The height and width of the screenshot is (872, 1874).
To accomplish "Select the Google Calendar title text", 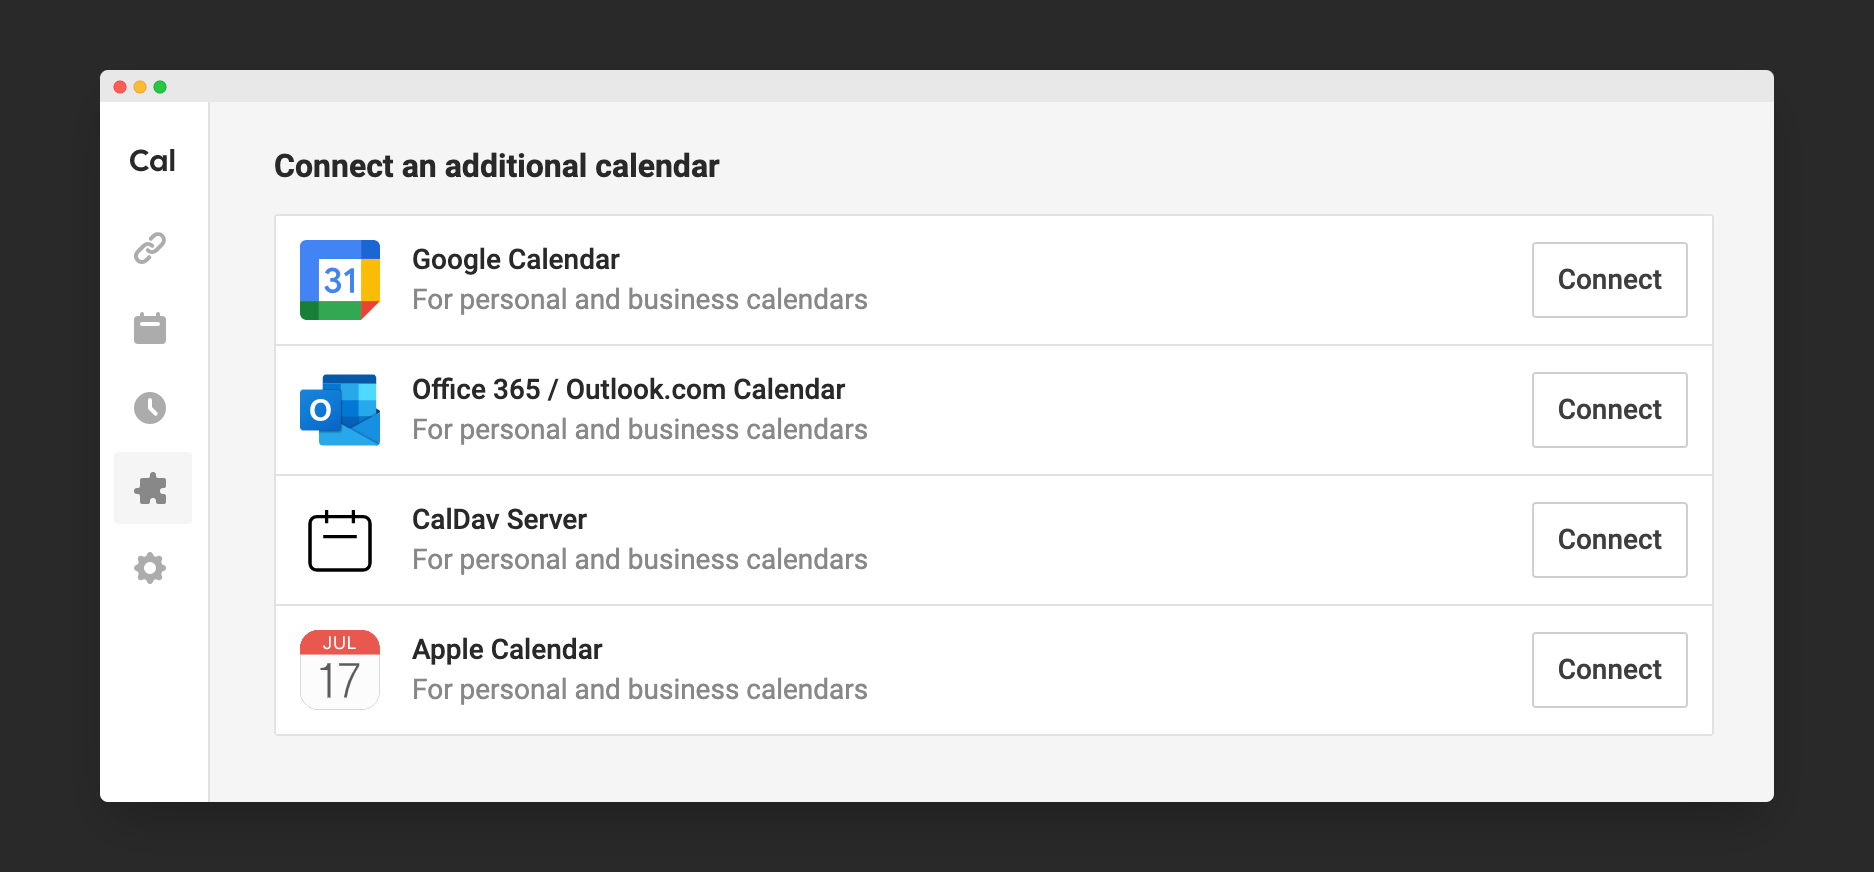I will click(x=516, y=260).
